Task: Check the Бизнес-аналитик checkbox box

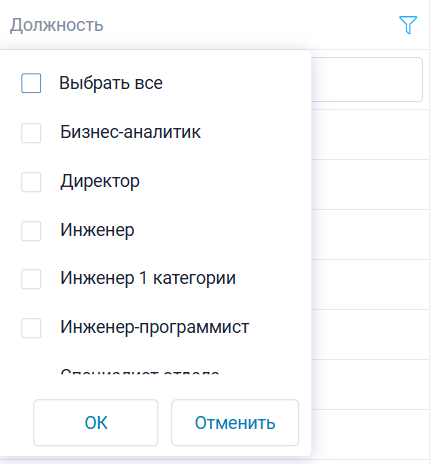Action: (31, 133)
